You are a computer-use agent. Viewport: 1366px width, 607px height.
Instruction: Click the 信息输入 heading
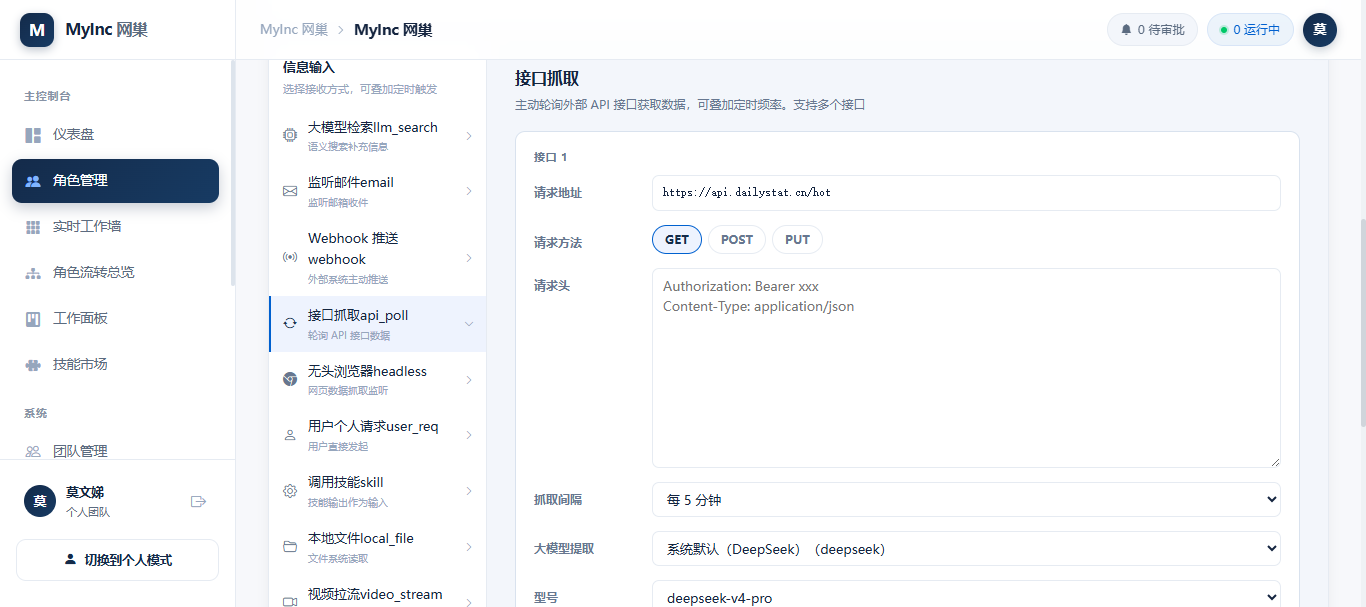(309, 67)
